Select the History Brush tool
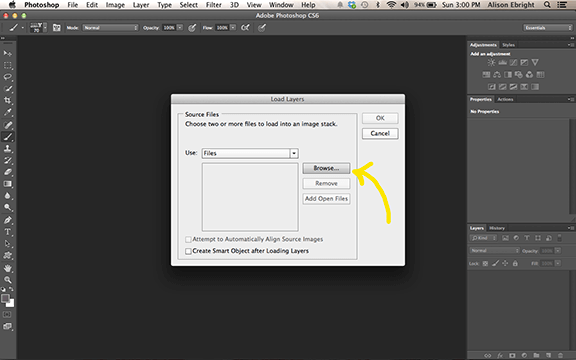This screenshot has width=576, height=360. pyautogui.click(x=7, y=160)
